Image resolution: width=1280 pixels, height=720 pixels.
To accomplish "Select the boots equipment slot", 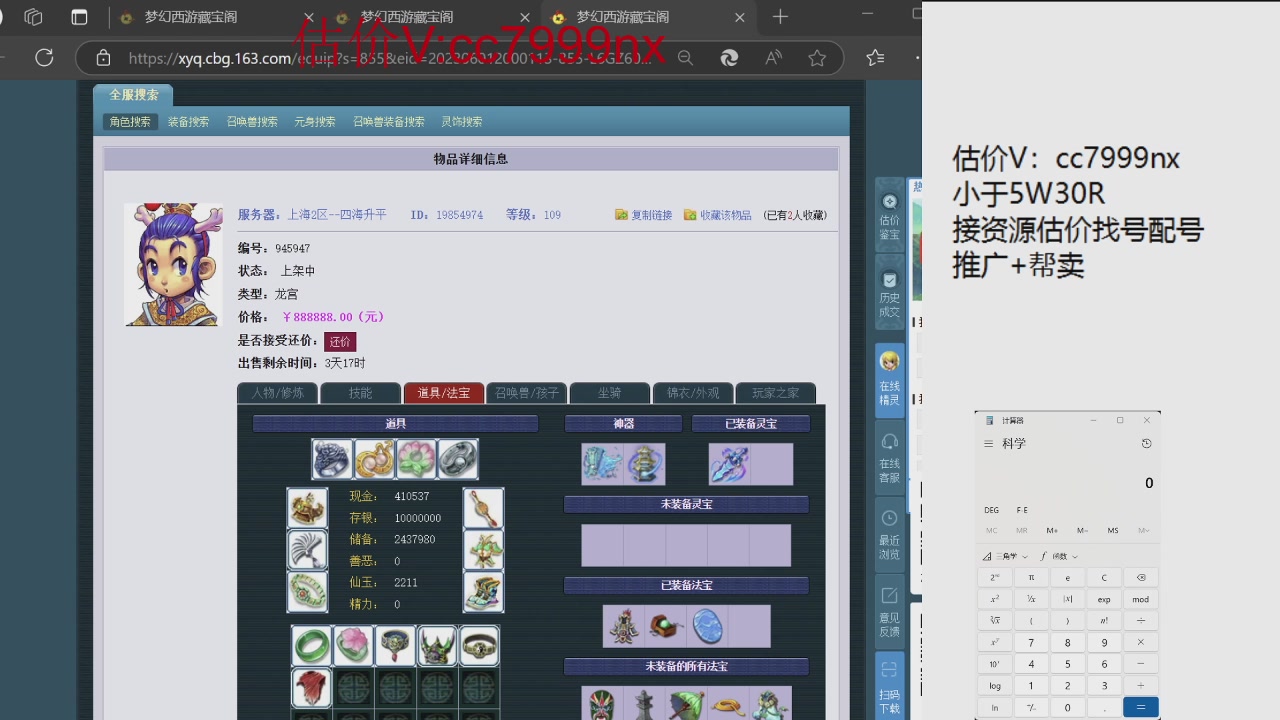I will click(483, 592).
